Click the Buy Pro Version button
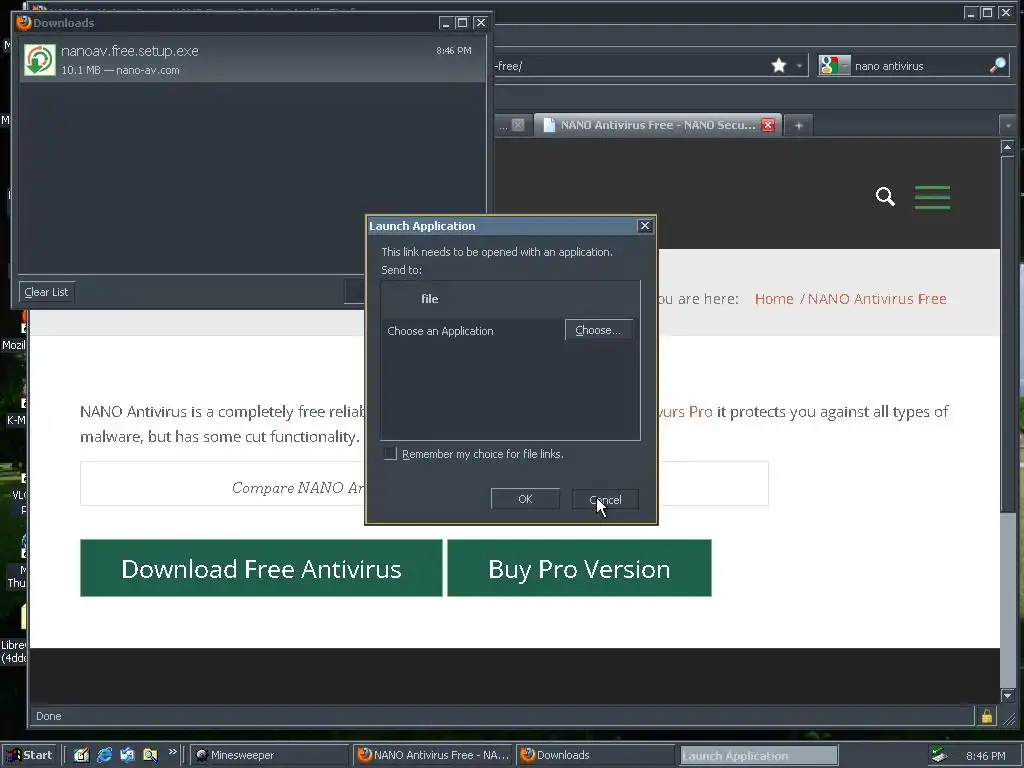This screenshot has width=1024, height=768. [x=579, y=568]
